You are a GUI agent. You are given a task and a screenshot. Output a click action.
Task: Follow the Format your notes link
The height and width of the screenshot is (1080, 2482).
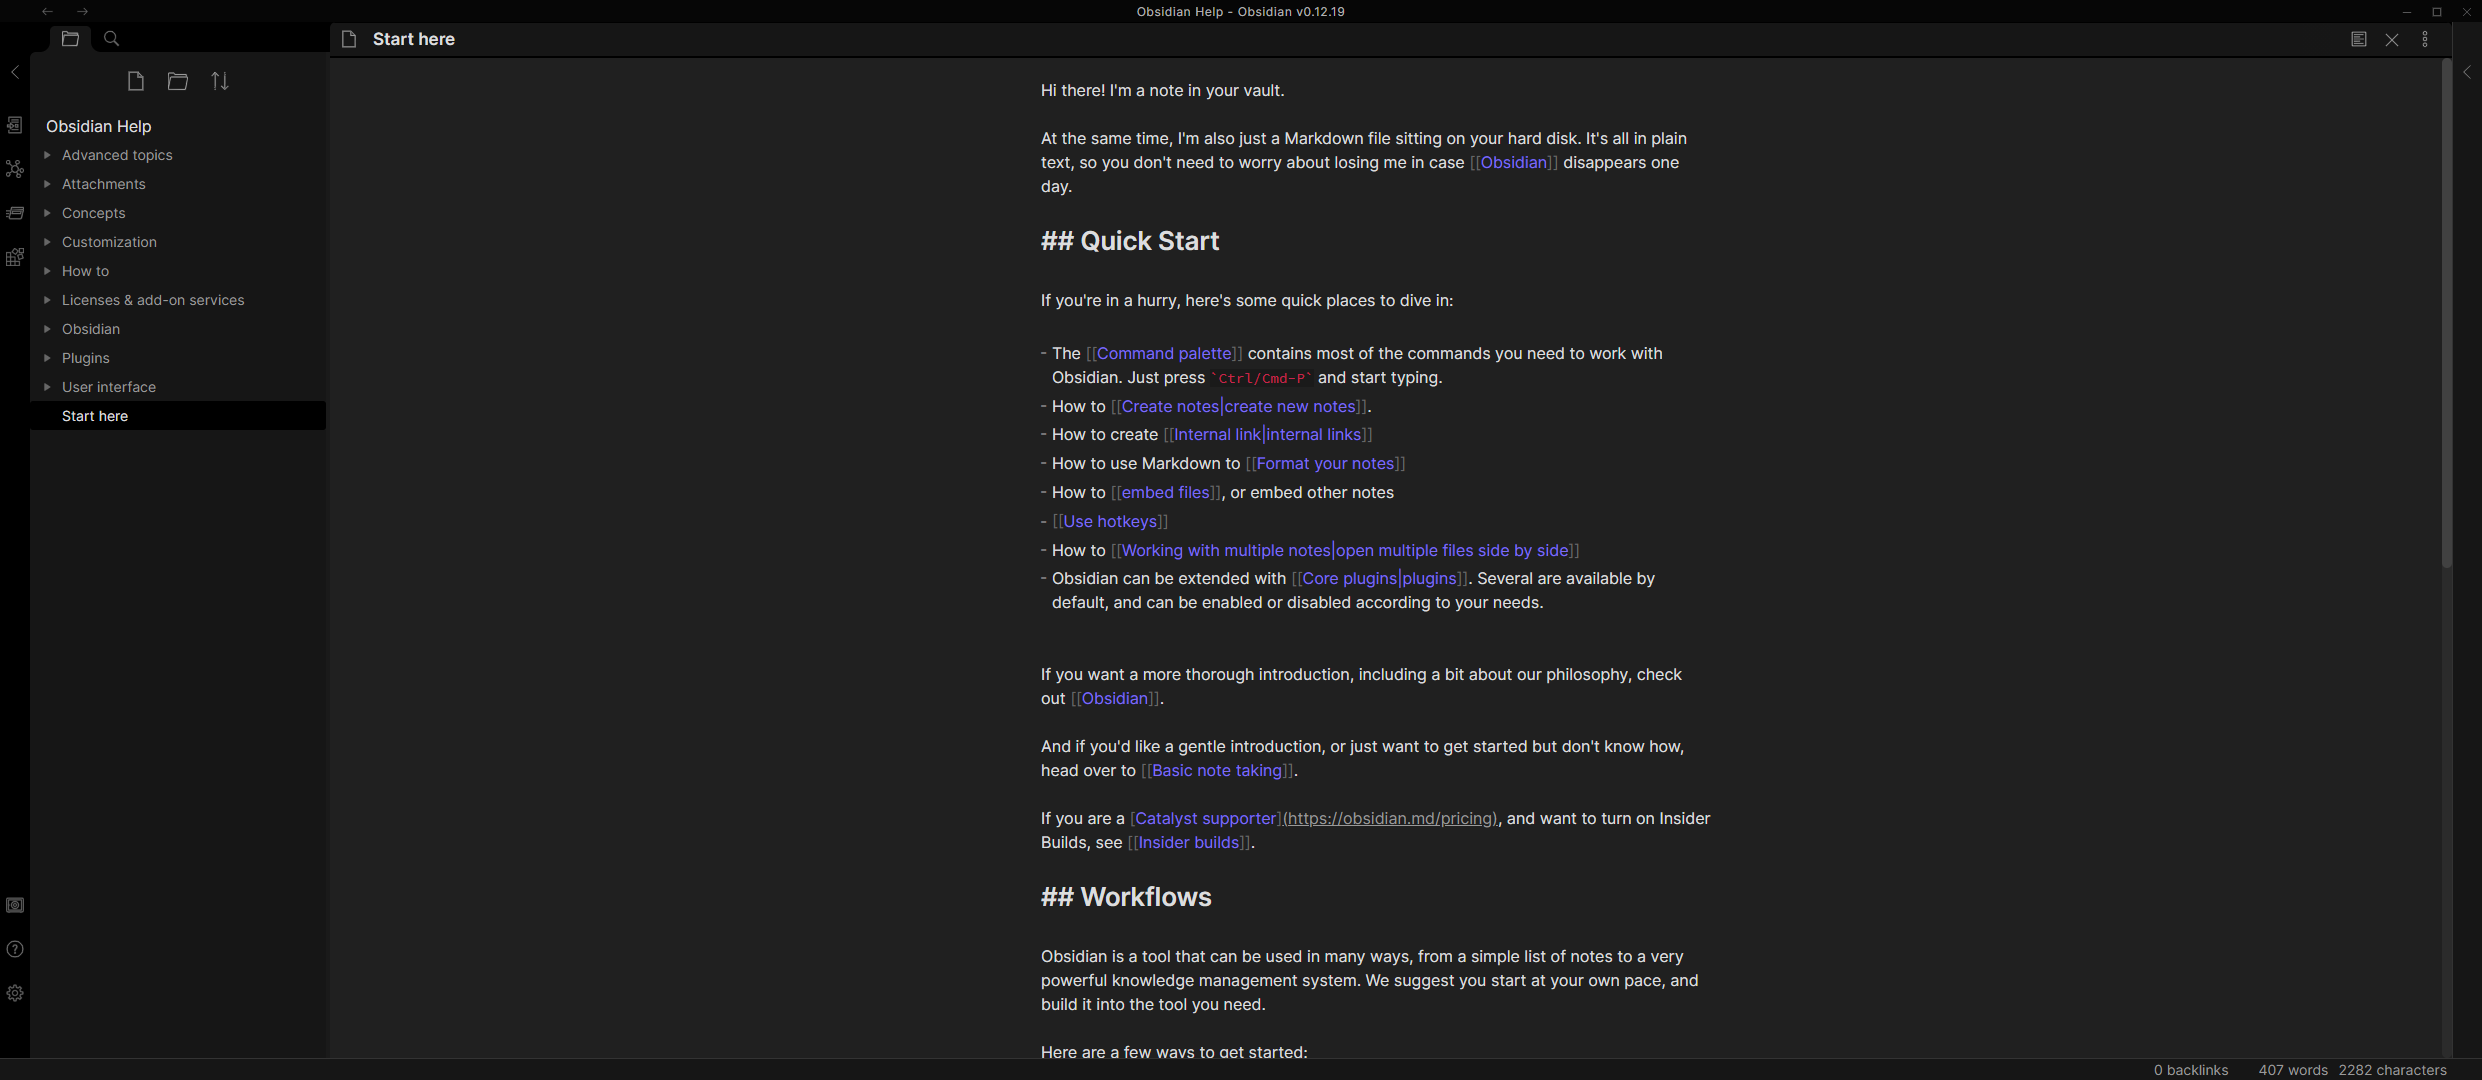(x=1325, y=463)
